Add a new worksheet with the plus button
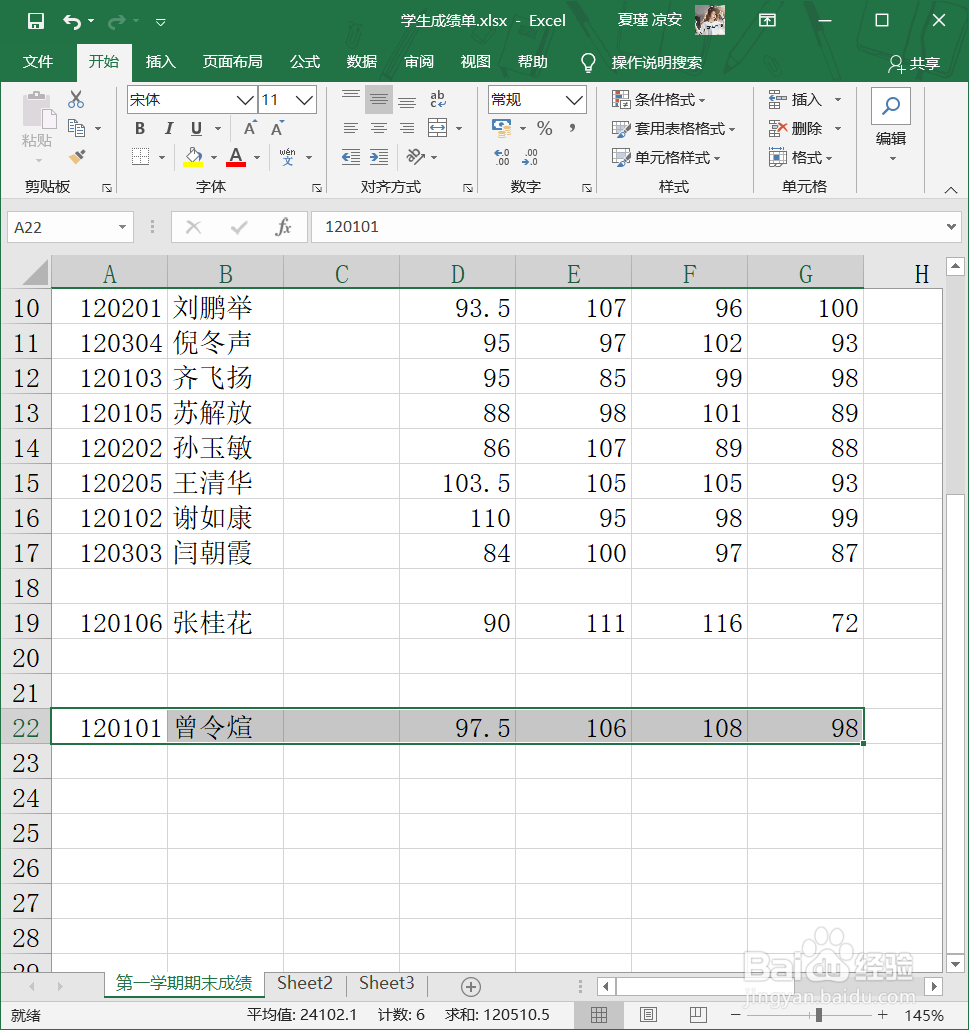Screen dimensions: 969x1030 (x=468, y=986)
